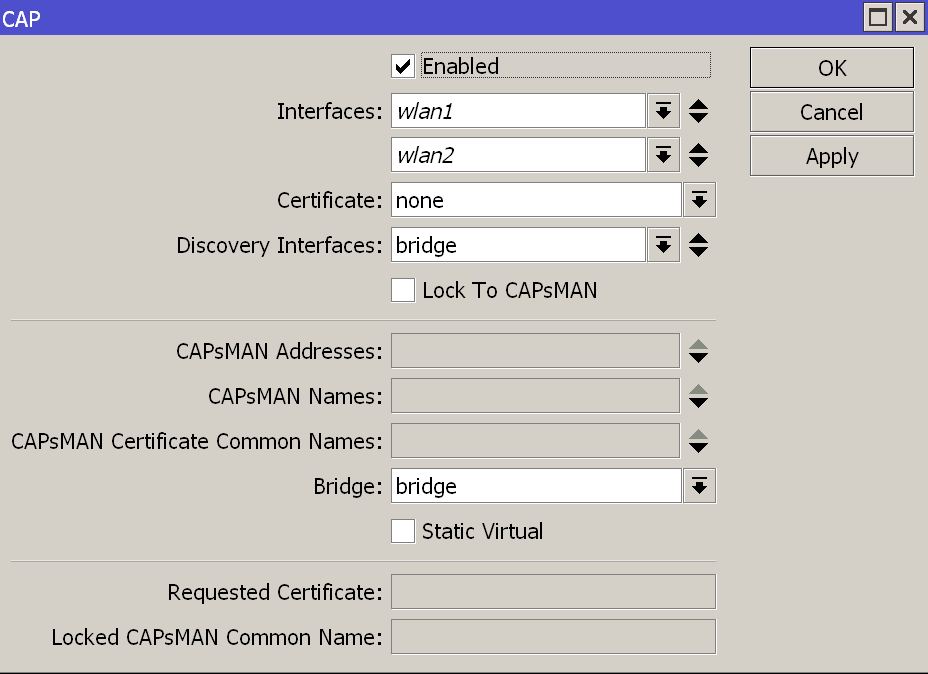Open Certificate dropdown list
Image resolution: width=928 pixels, height=674 pixels.
pyautogui.click(x=700, y=200)
